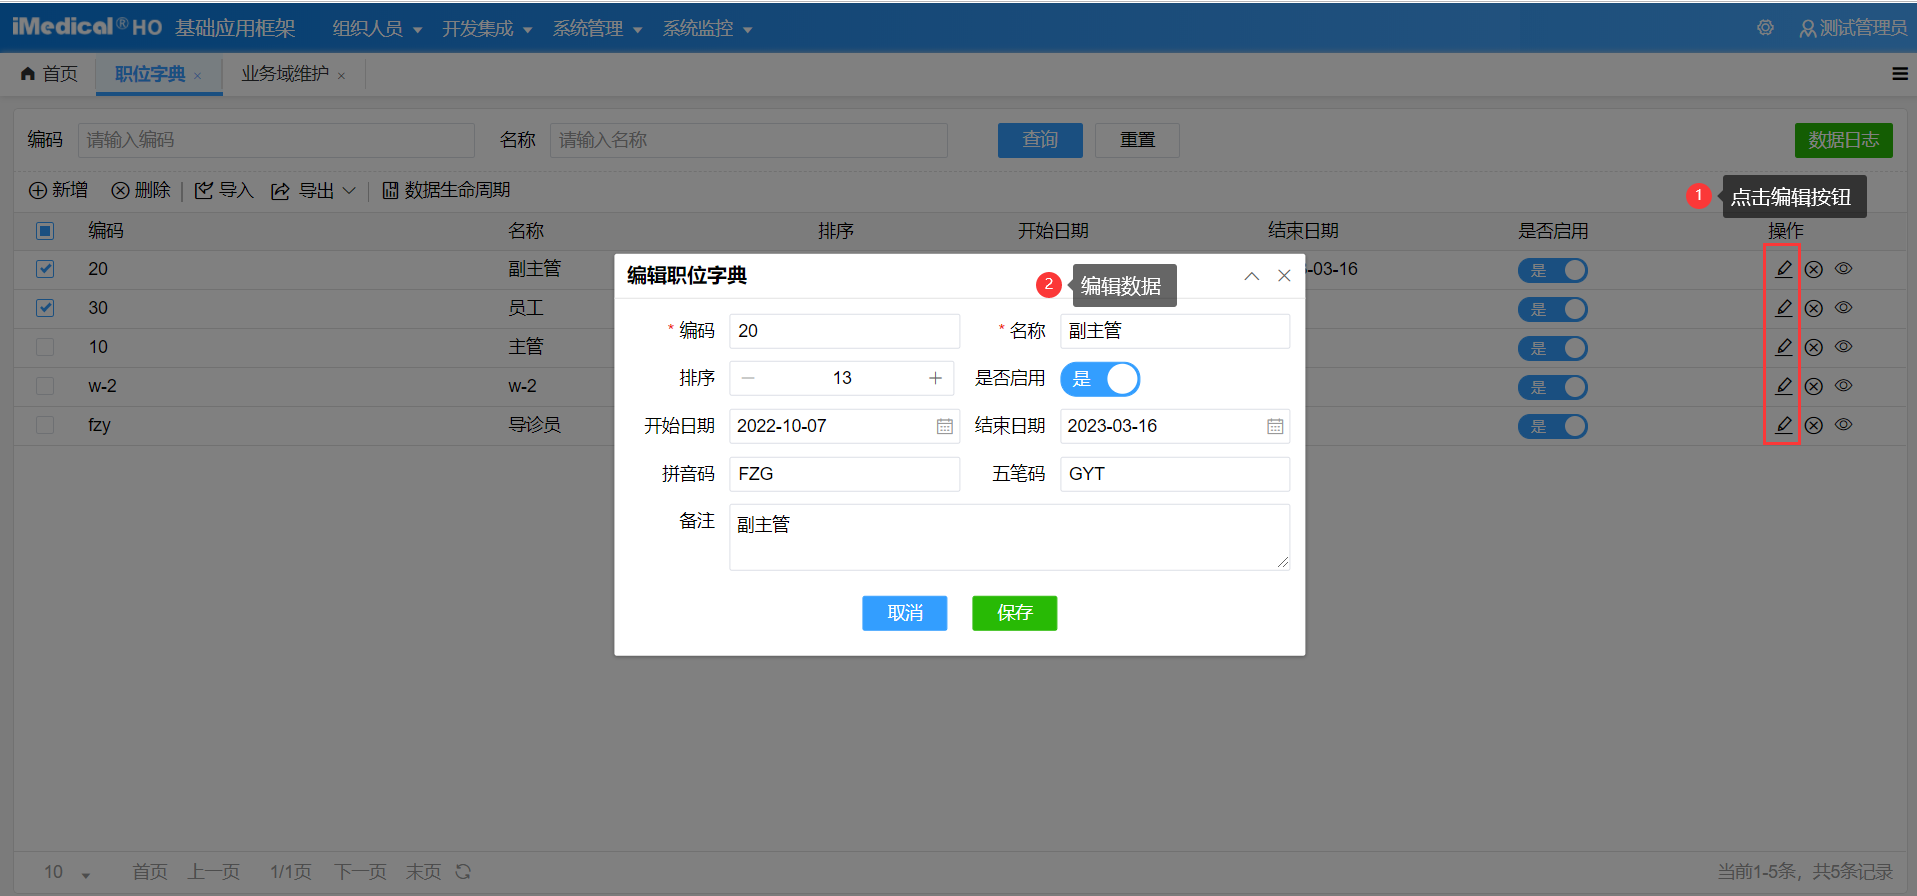Close the 业务域维护 tab

(342, 76)
